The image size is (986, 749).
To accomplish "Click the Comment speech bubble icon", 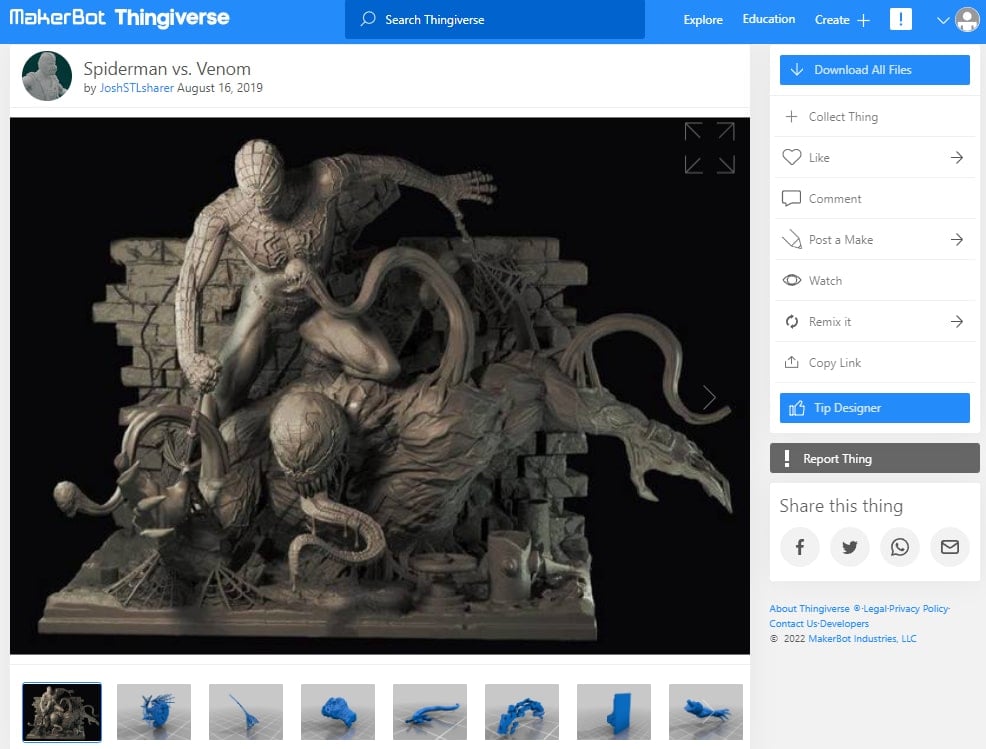I will click(791, 199).
